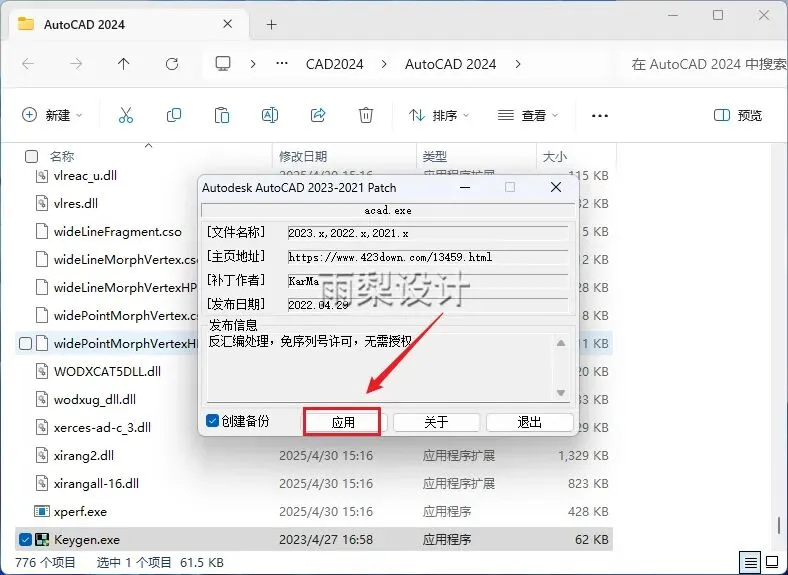Click the 发布信息 scroll up arrow
Viewport: 788px width, 575px height.
click(561, 343)
